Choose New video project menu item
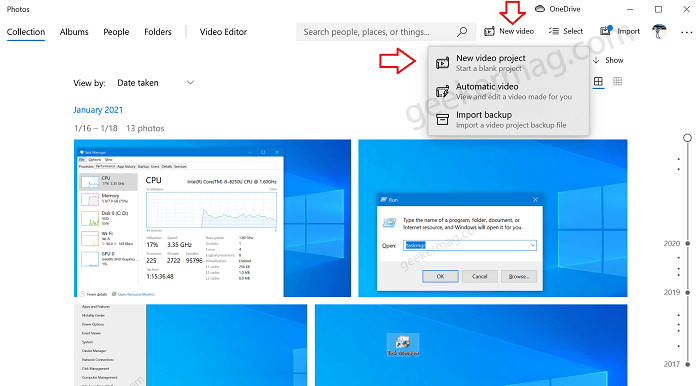This screenshot has height=386, width=700. tap(508, 63)
